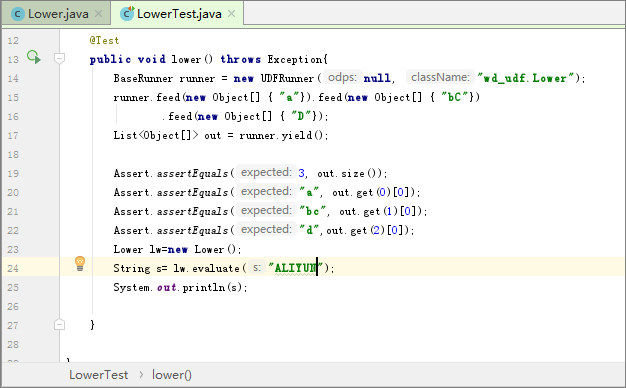Click the "ALIYUN" string on line 24
626x388 pixels.
tap(296, 268)
